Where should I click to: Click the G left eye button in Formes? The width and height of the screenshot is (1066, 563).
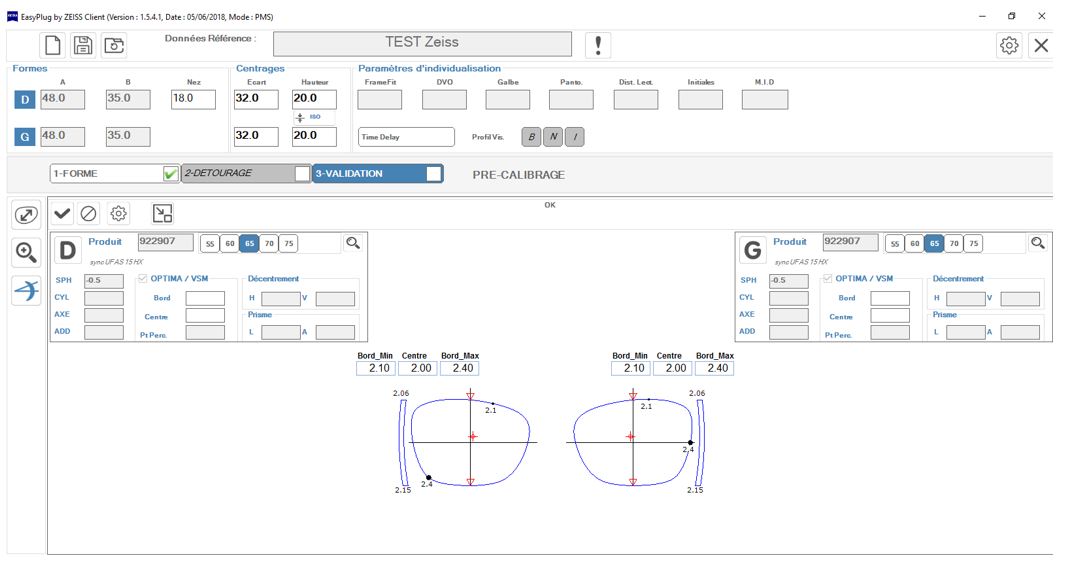coord(24,137)
